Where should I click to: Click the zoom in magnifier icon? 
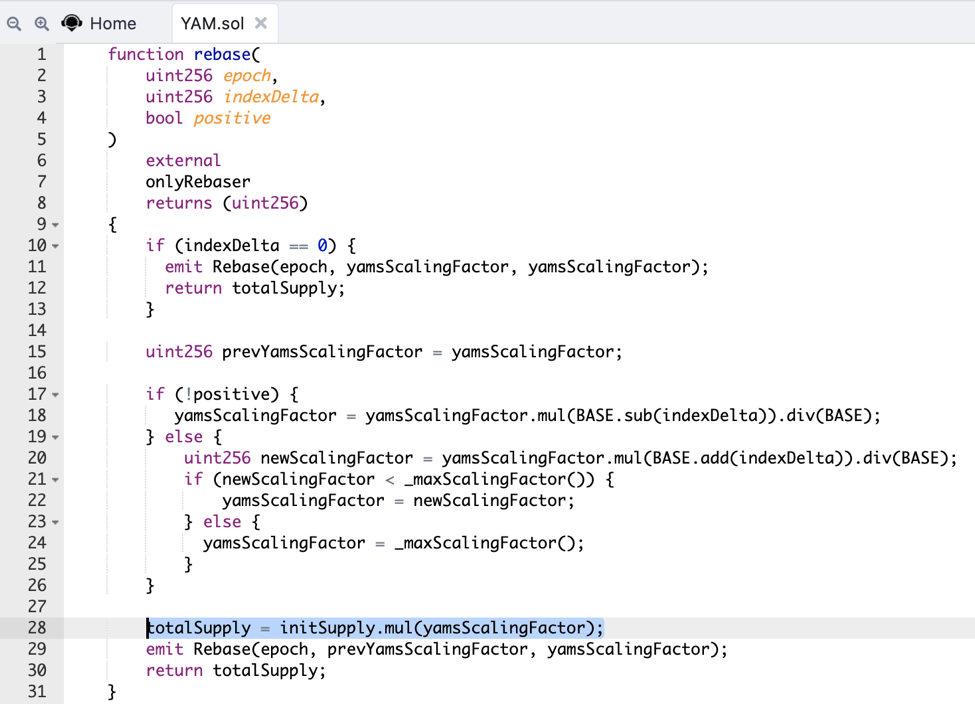[x=42, y=23]
